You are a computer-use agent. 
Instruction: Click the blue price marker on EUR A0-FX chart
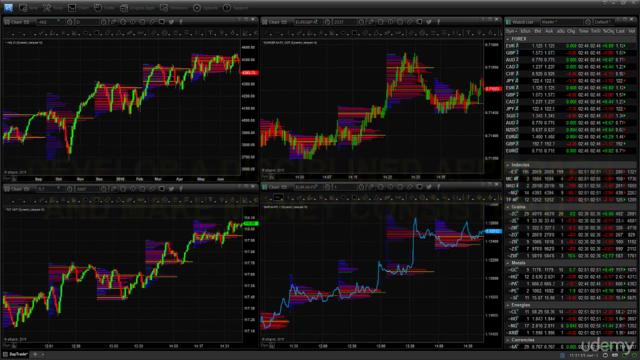(x=493, y=231)
